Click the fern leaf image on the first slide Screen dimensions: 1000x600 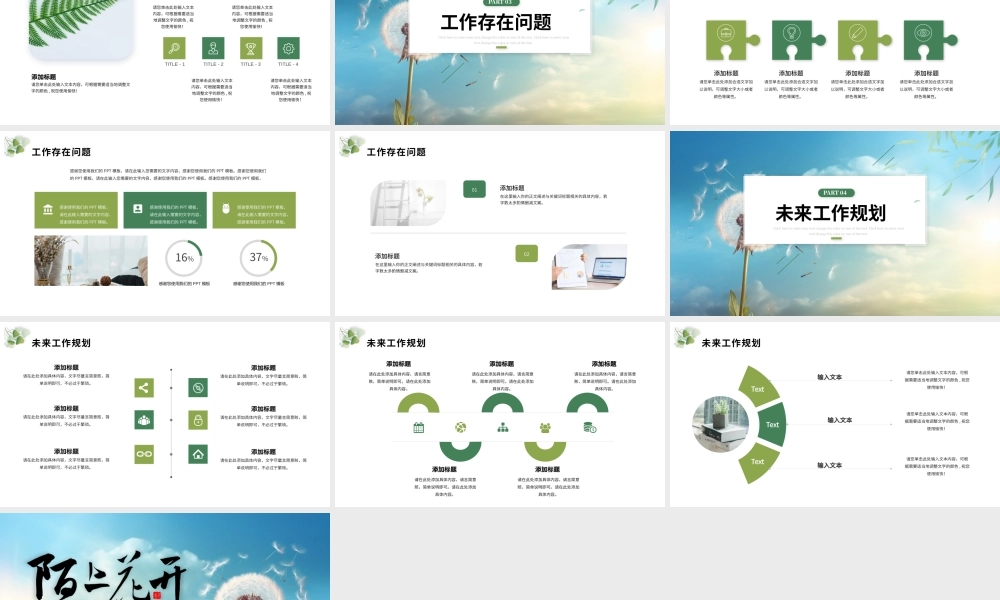81,29
